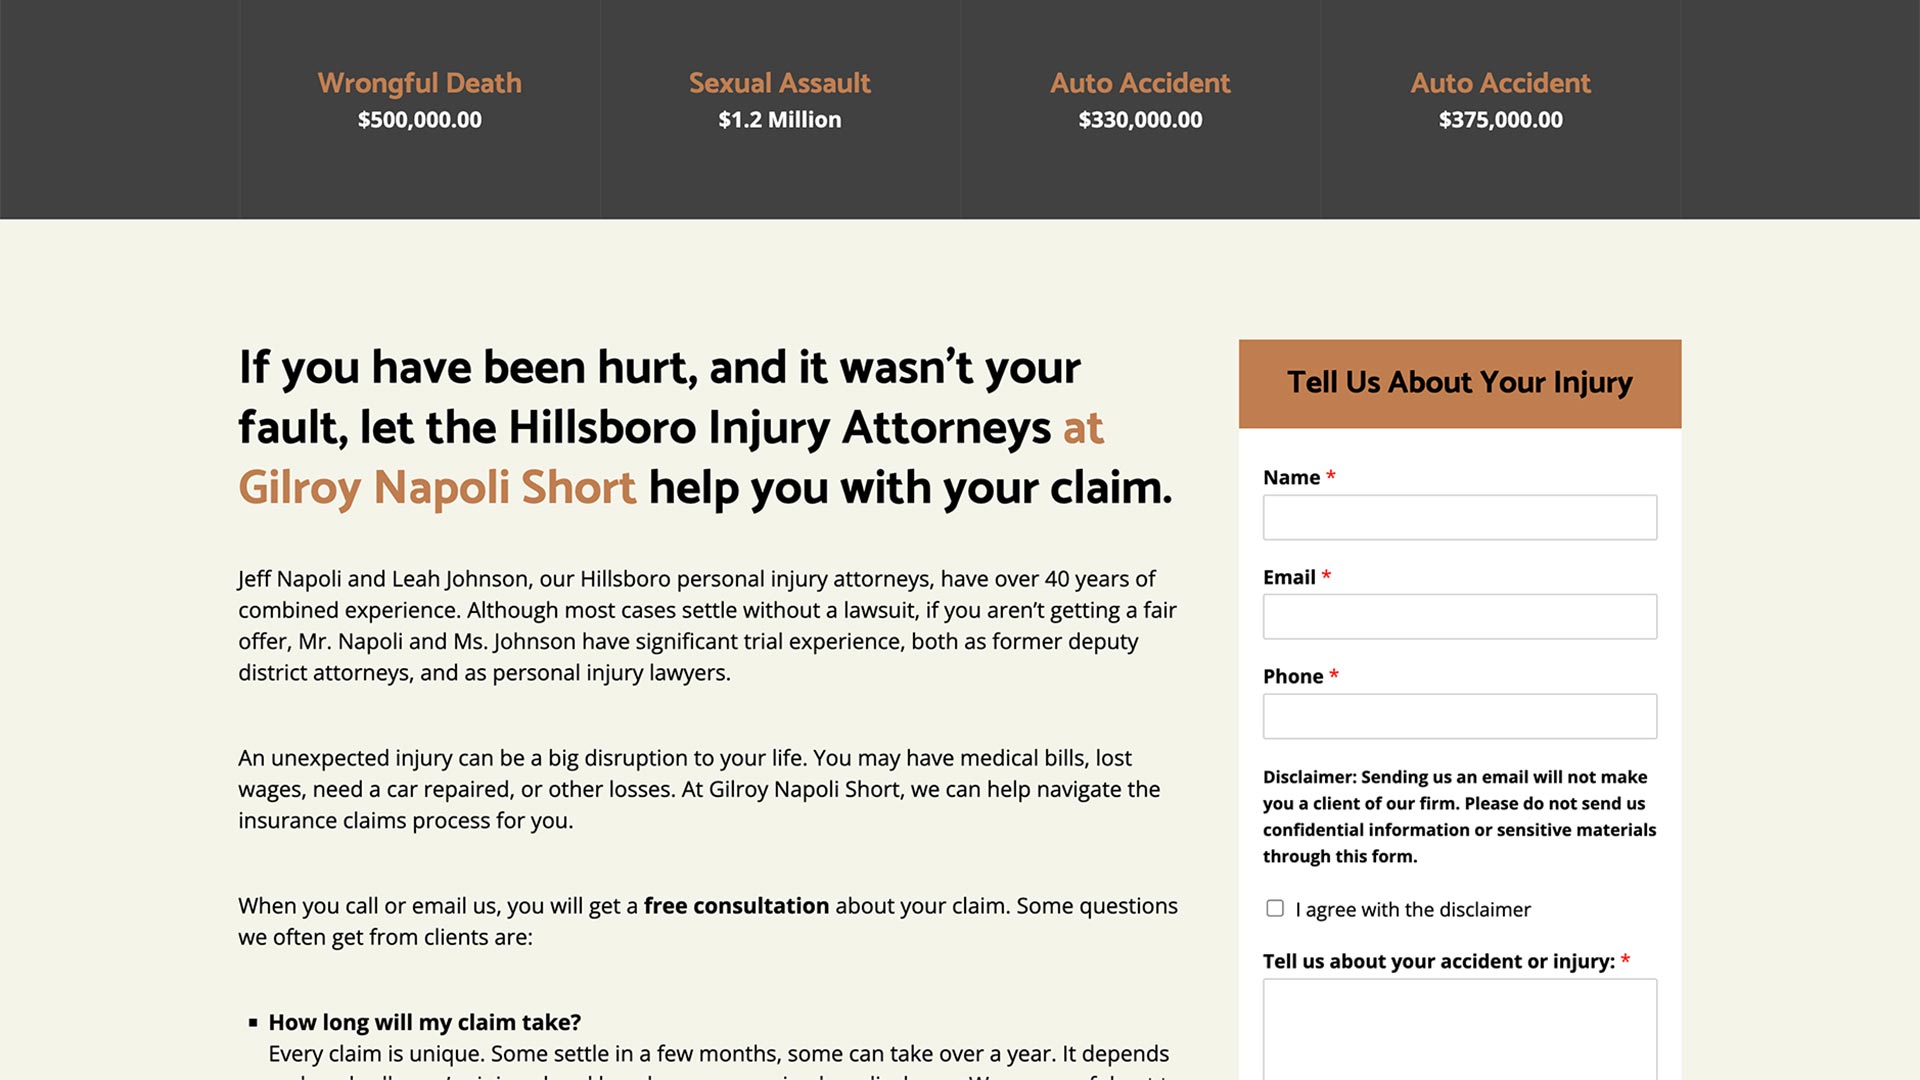Screen dimensions: 1920x1080
Task: Click the orange Tell Us About Injury banner
Action: pos(1460,382)
